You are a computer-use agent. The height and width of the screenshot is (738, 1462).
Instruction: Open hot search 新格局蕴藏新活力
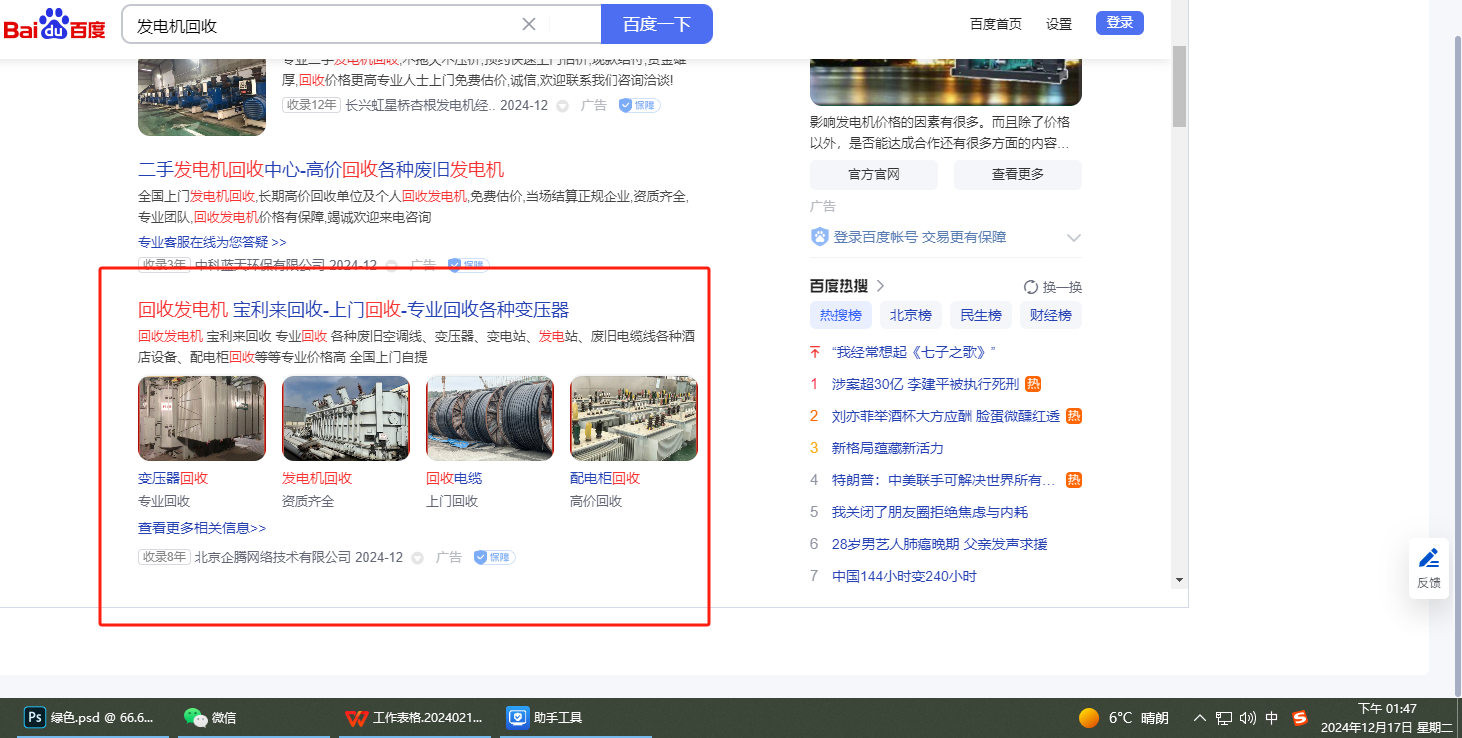(888, 448)
